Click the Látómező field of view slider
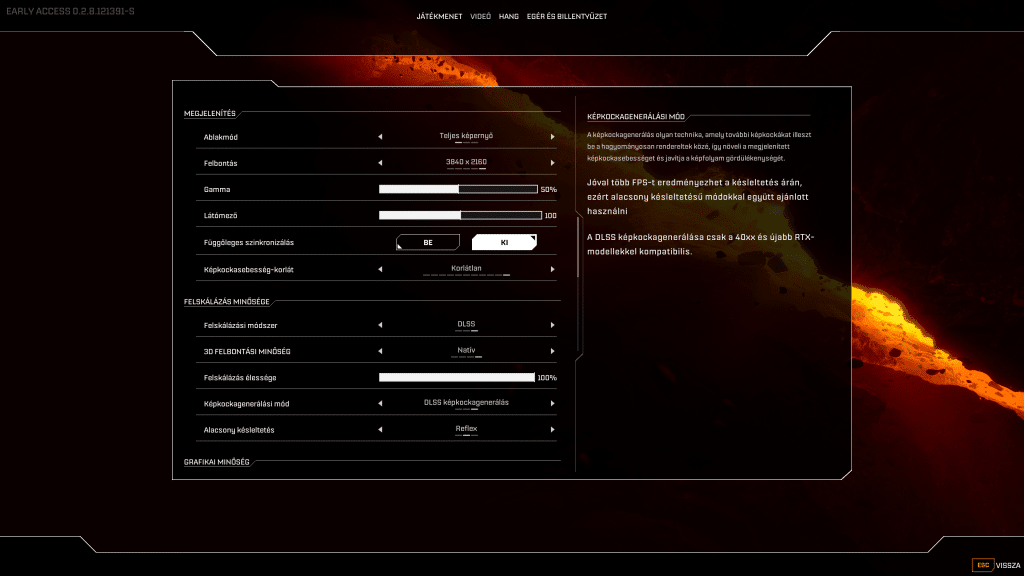1024x576 pixels. tap(460, 216)
